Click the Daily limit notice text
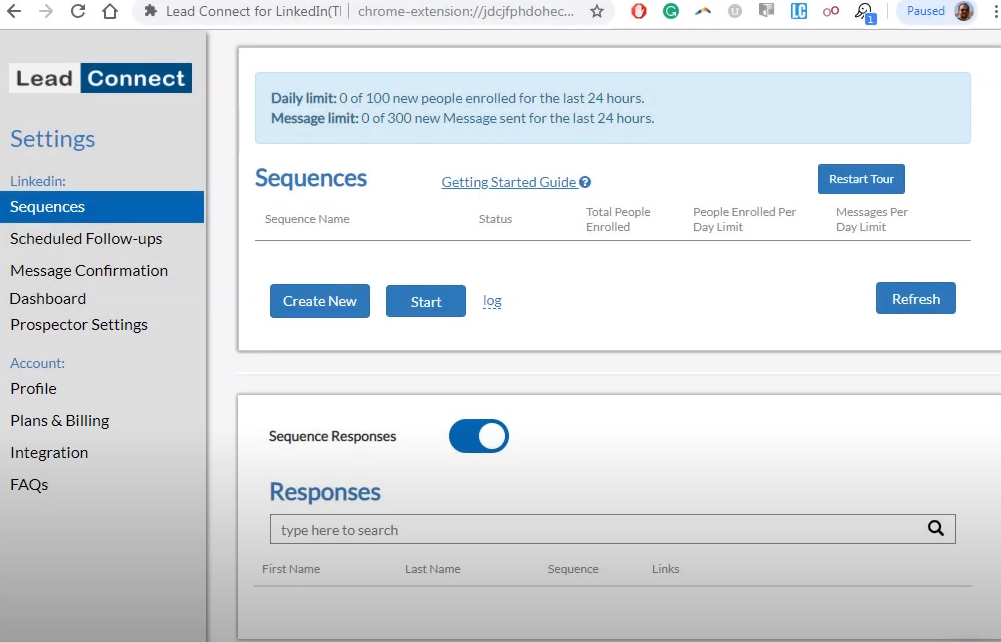The image size is (1001, 642). tap(458, 98)
